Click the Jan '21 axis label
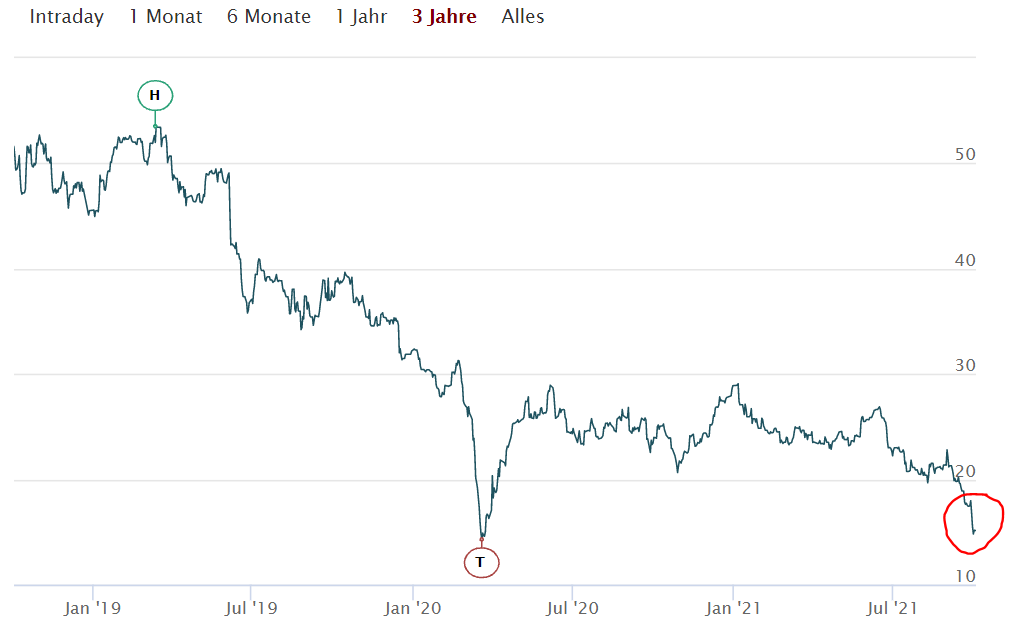The width and height of the screenshot is (1009, 642). [x=734, y=607]
